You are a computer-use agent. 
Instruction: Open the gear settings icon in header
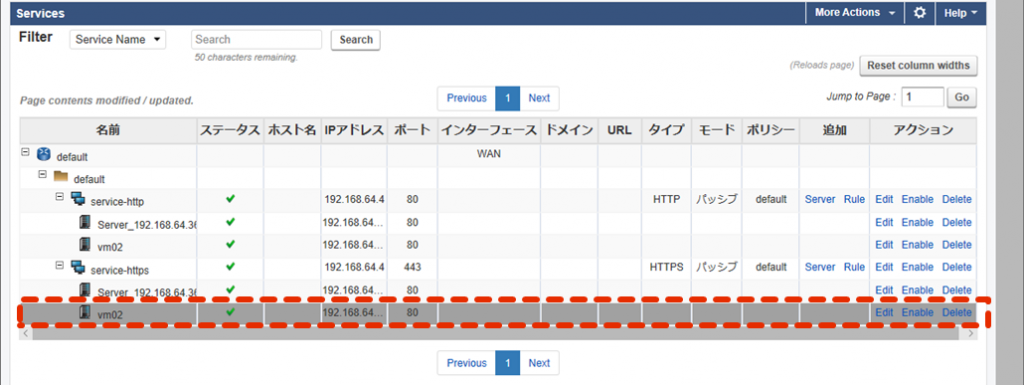click(920, 13)
